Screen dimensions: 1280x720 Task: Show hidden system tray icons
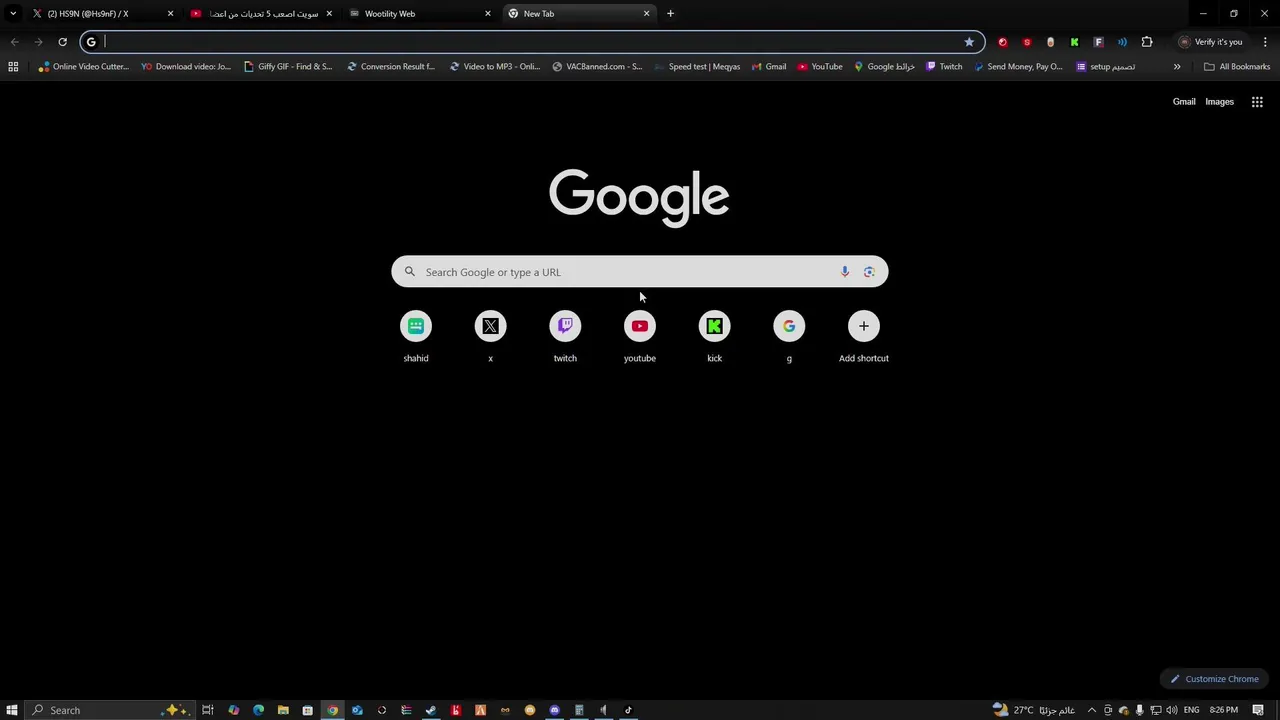1091,710
